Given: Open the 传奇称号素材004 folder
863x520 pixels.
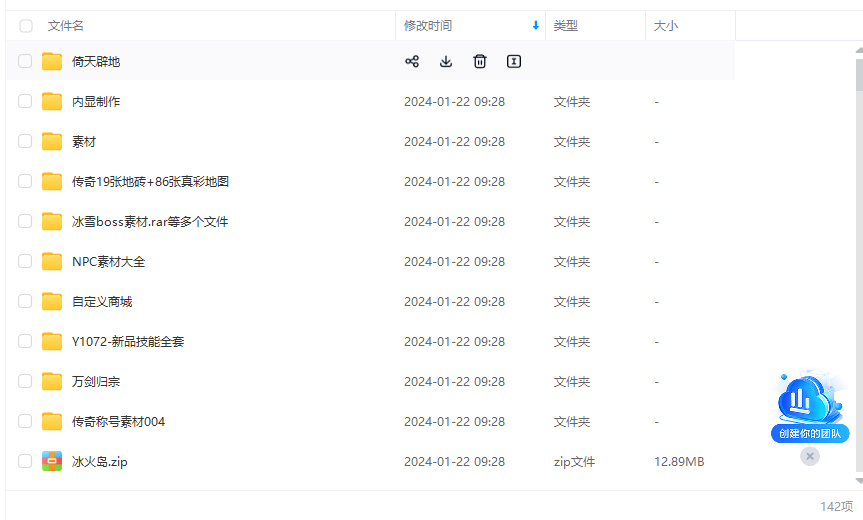Looking at the screenshot, I should (118, 422).
